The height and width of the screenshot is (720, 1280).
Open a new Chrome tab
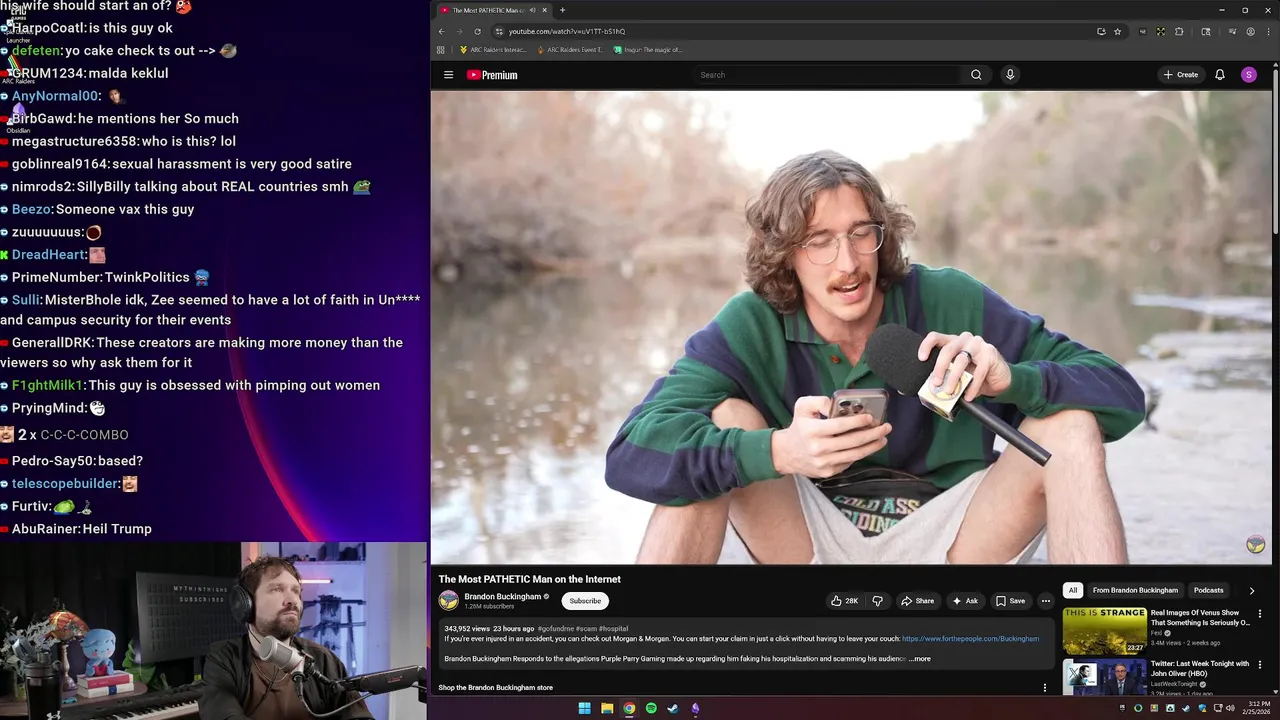[562, 10]
